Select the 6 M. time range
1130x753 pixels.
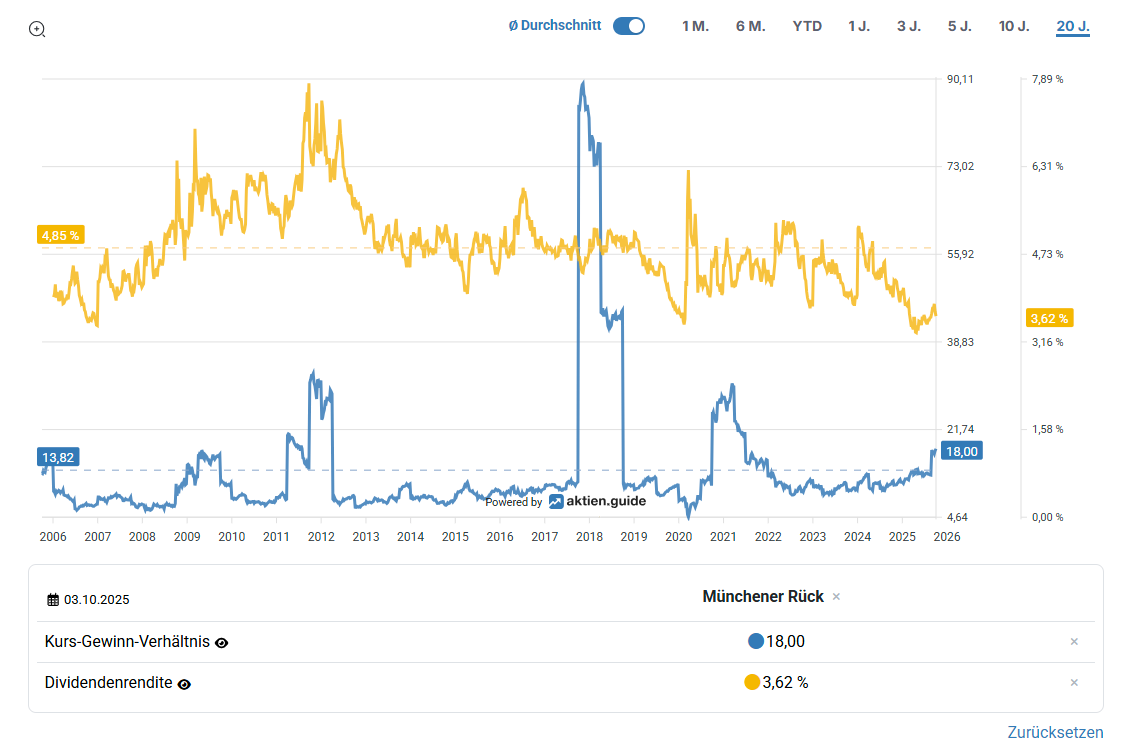[750, 26]
